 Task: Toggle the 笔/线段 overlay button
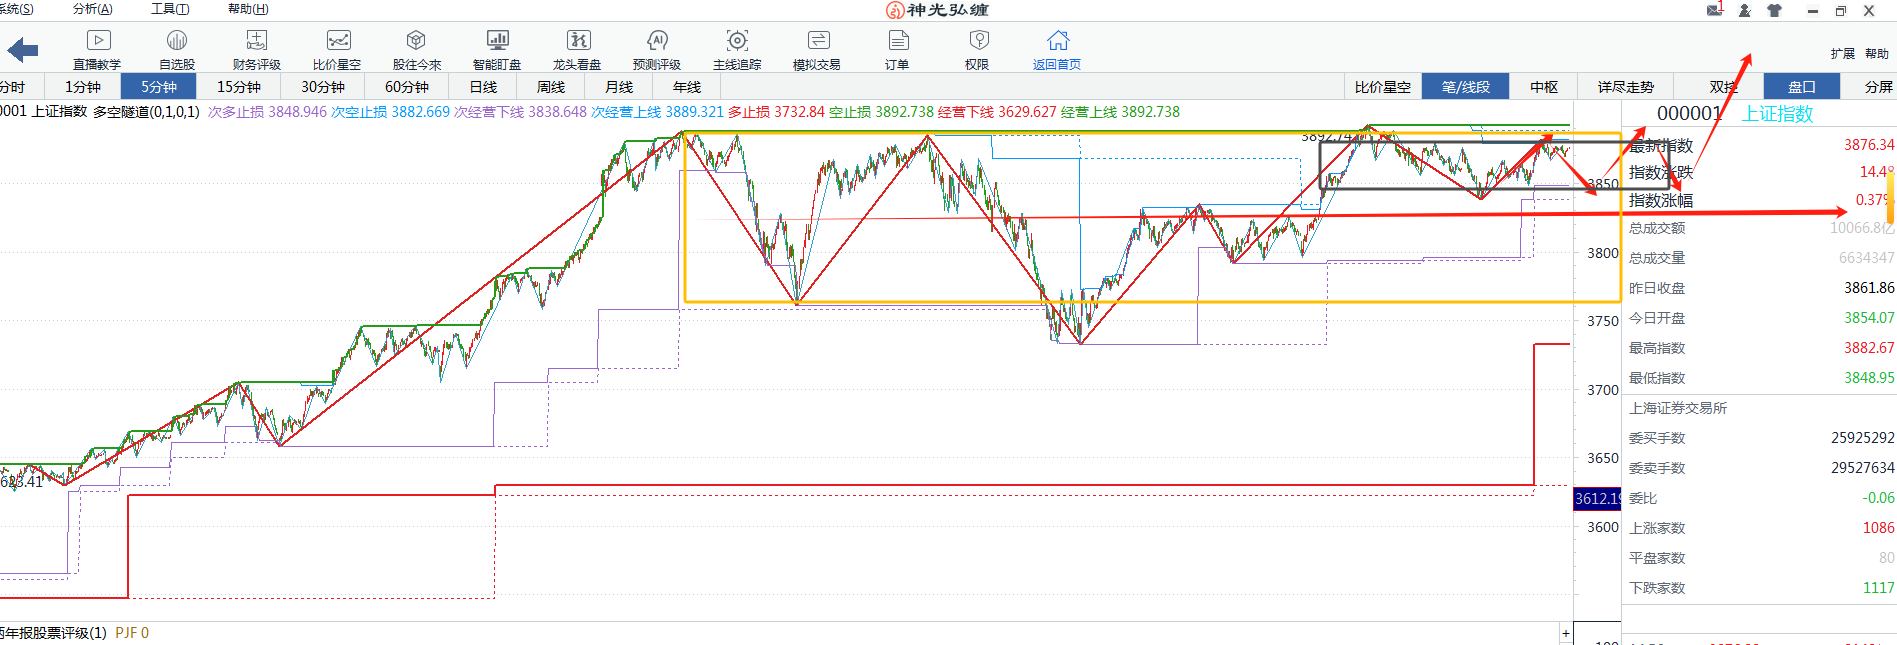click(x=1465, y=87)
